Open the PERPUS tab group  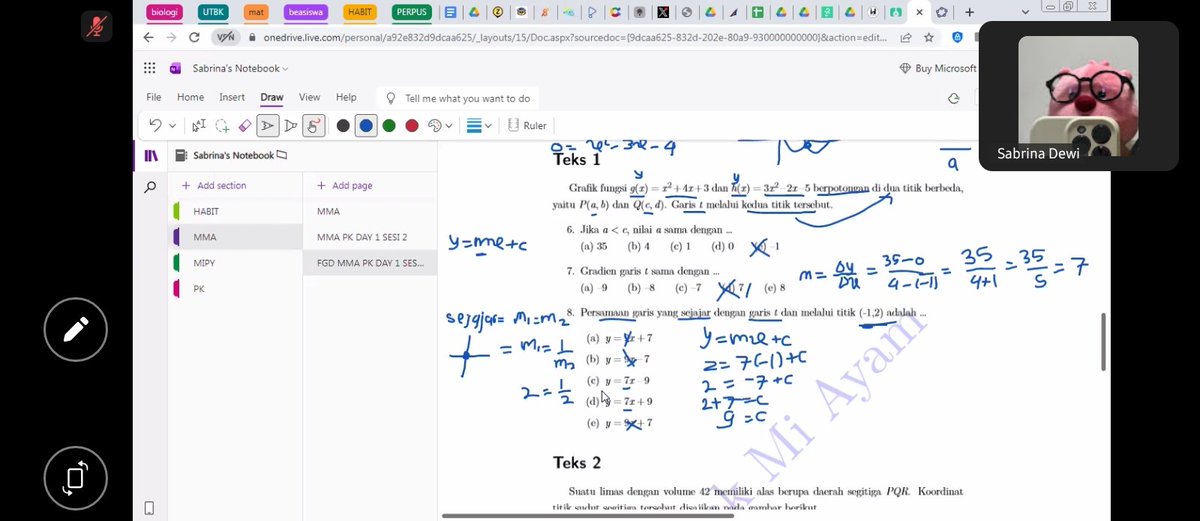point(412,13)
